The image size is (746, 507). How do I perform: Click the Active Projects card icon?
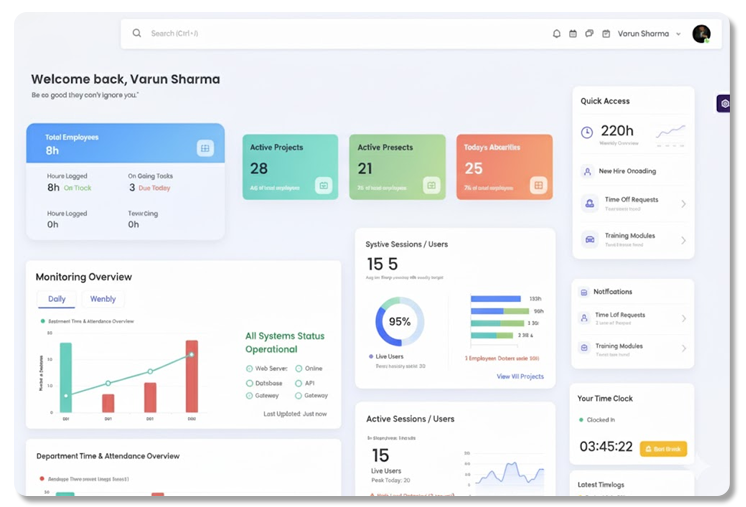[x=323, y=185]
